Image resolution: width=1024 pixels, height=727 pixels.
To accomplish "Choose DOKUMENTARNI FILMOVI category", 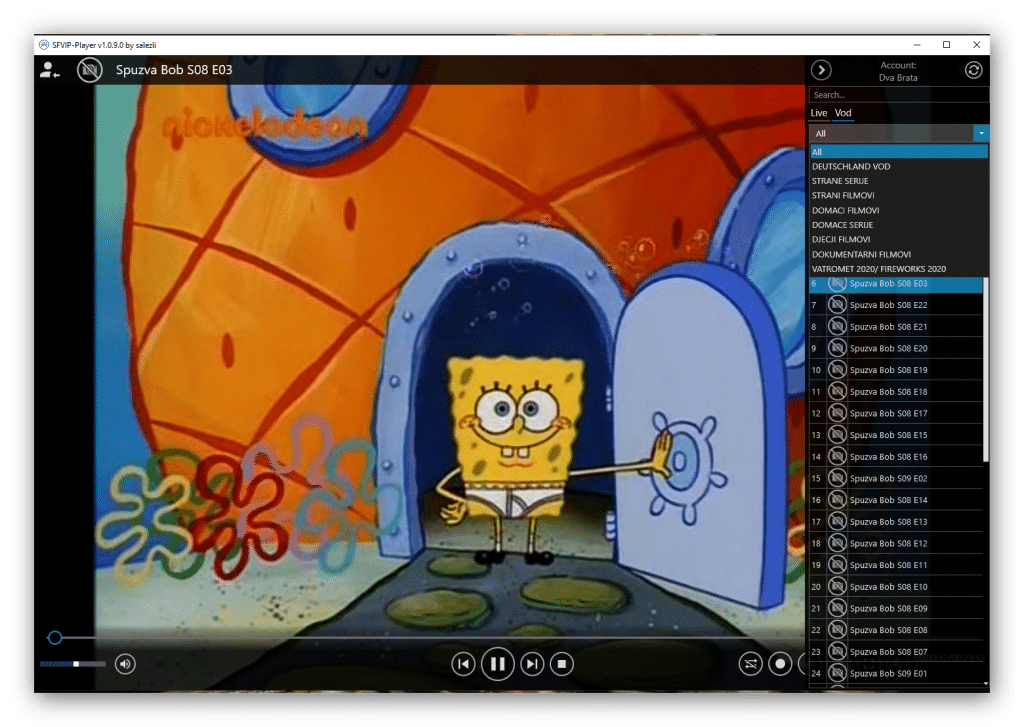I will coord(861,254).
